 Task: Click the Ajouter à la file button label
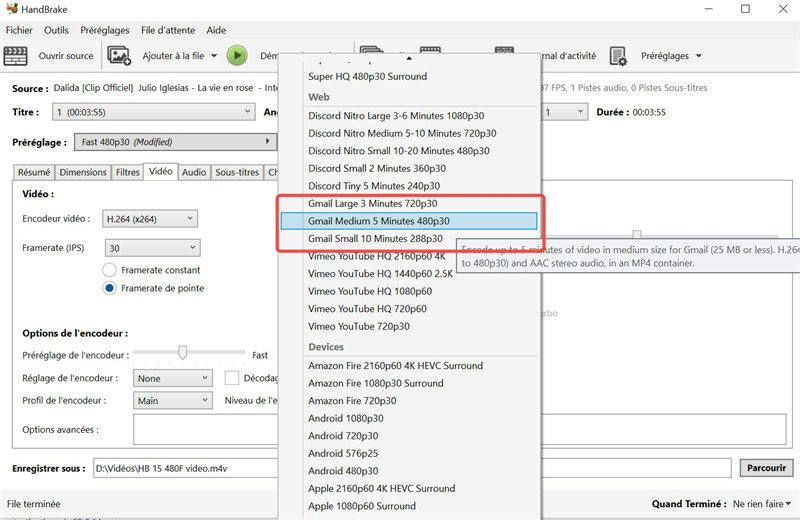coord(173,56)
